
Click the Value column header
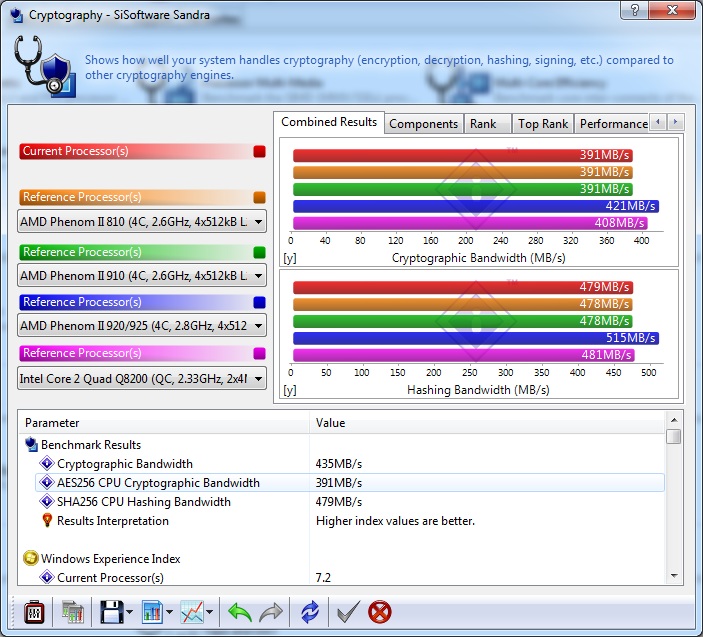[486, 423]
